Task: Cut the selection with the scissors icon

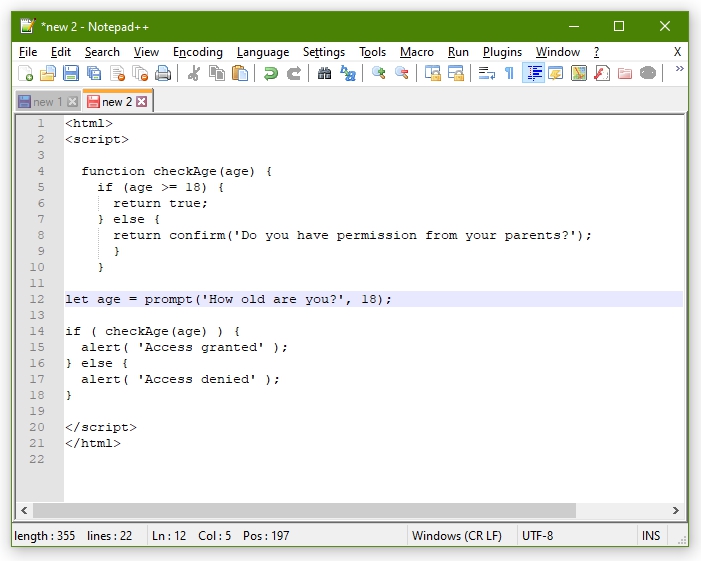Action: point(194,73)
